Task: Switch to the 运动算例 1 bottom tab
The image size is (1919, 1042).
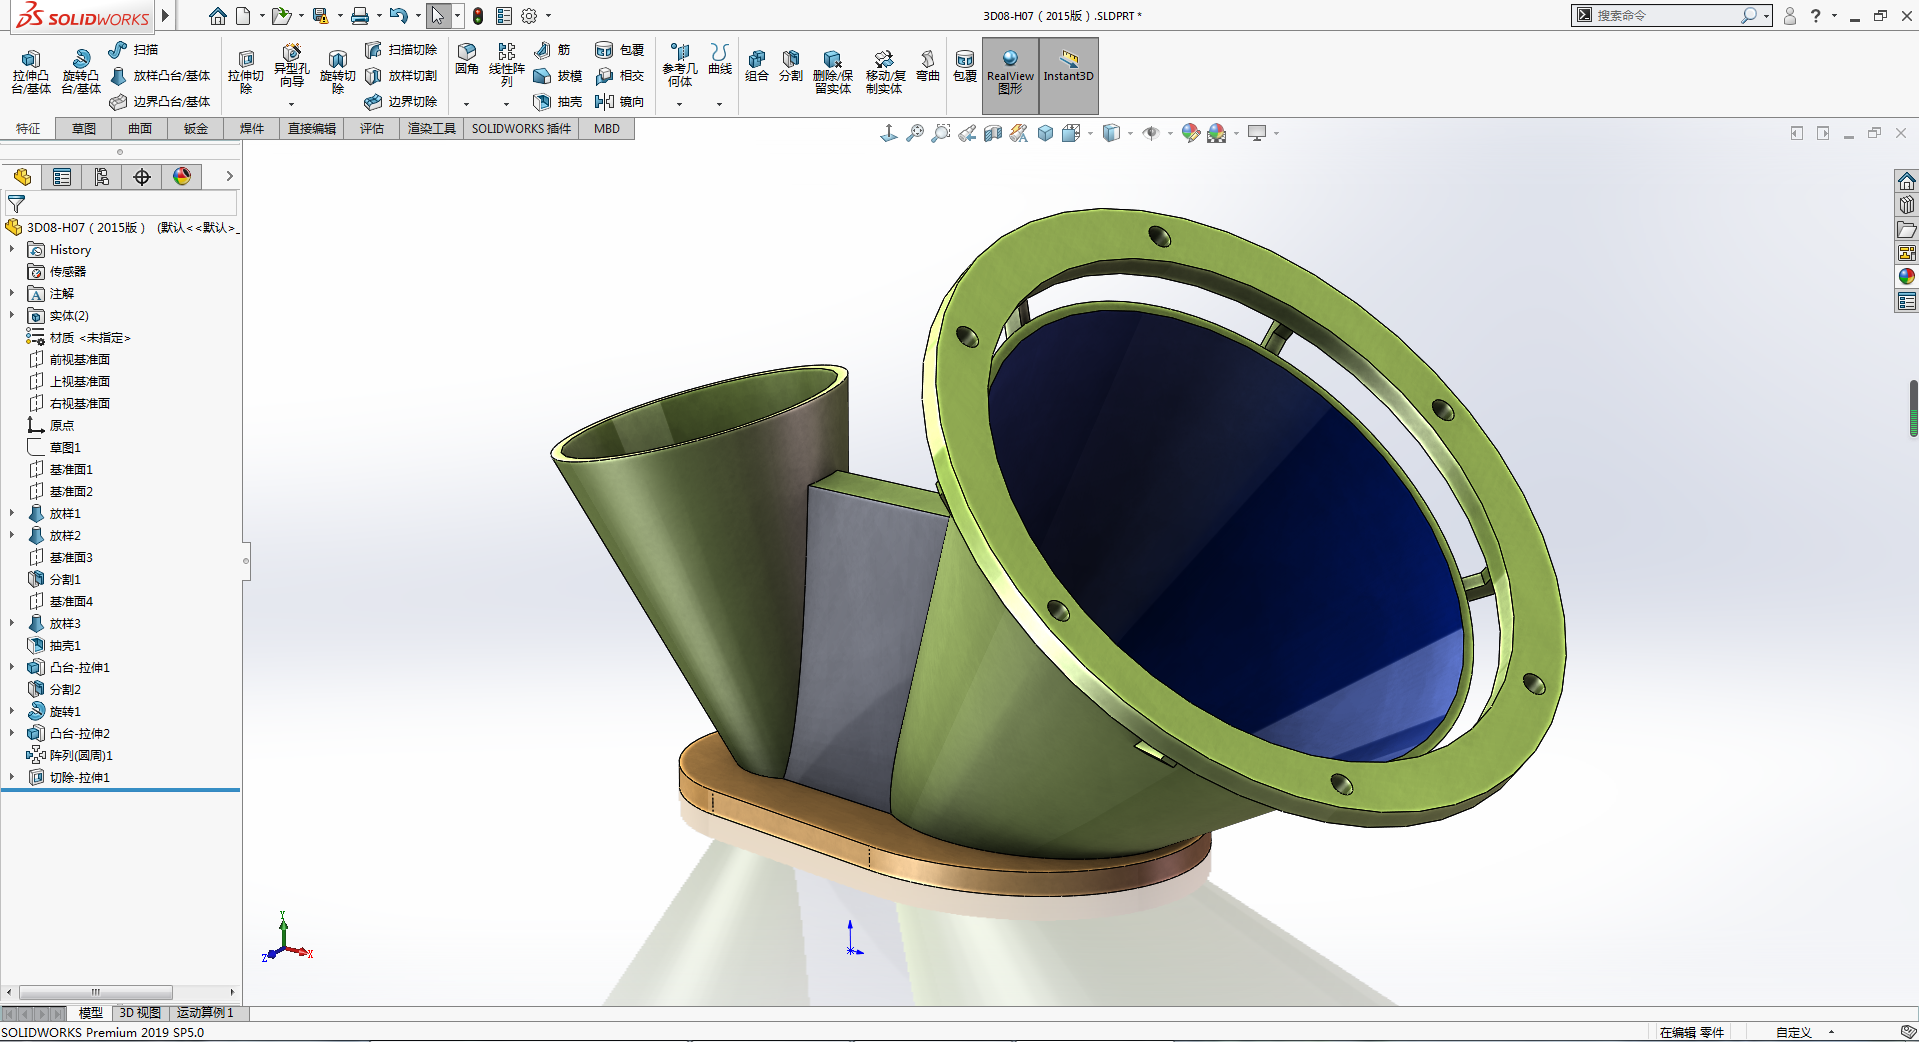Action: coord(205,1013)
